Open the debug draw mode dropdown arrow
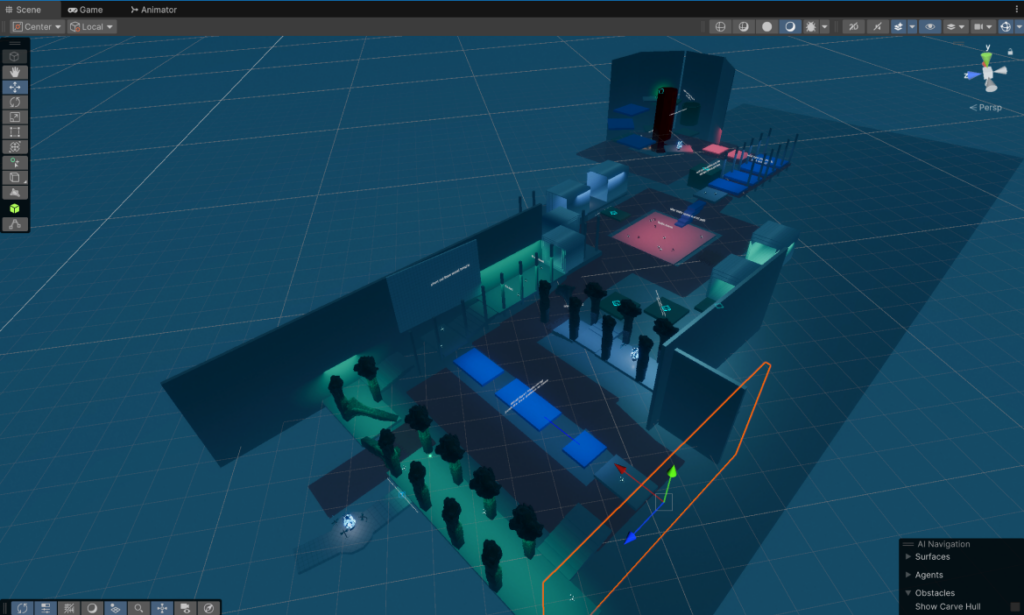Screen dimensions: 1024x615 (x=825, y=27)
